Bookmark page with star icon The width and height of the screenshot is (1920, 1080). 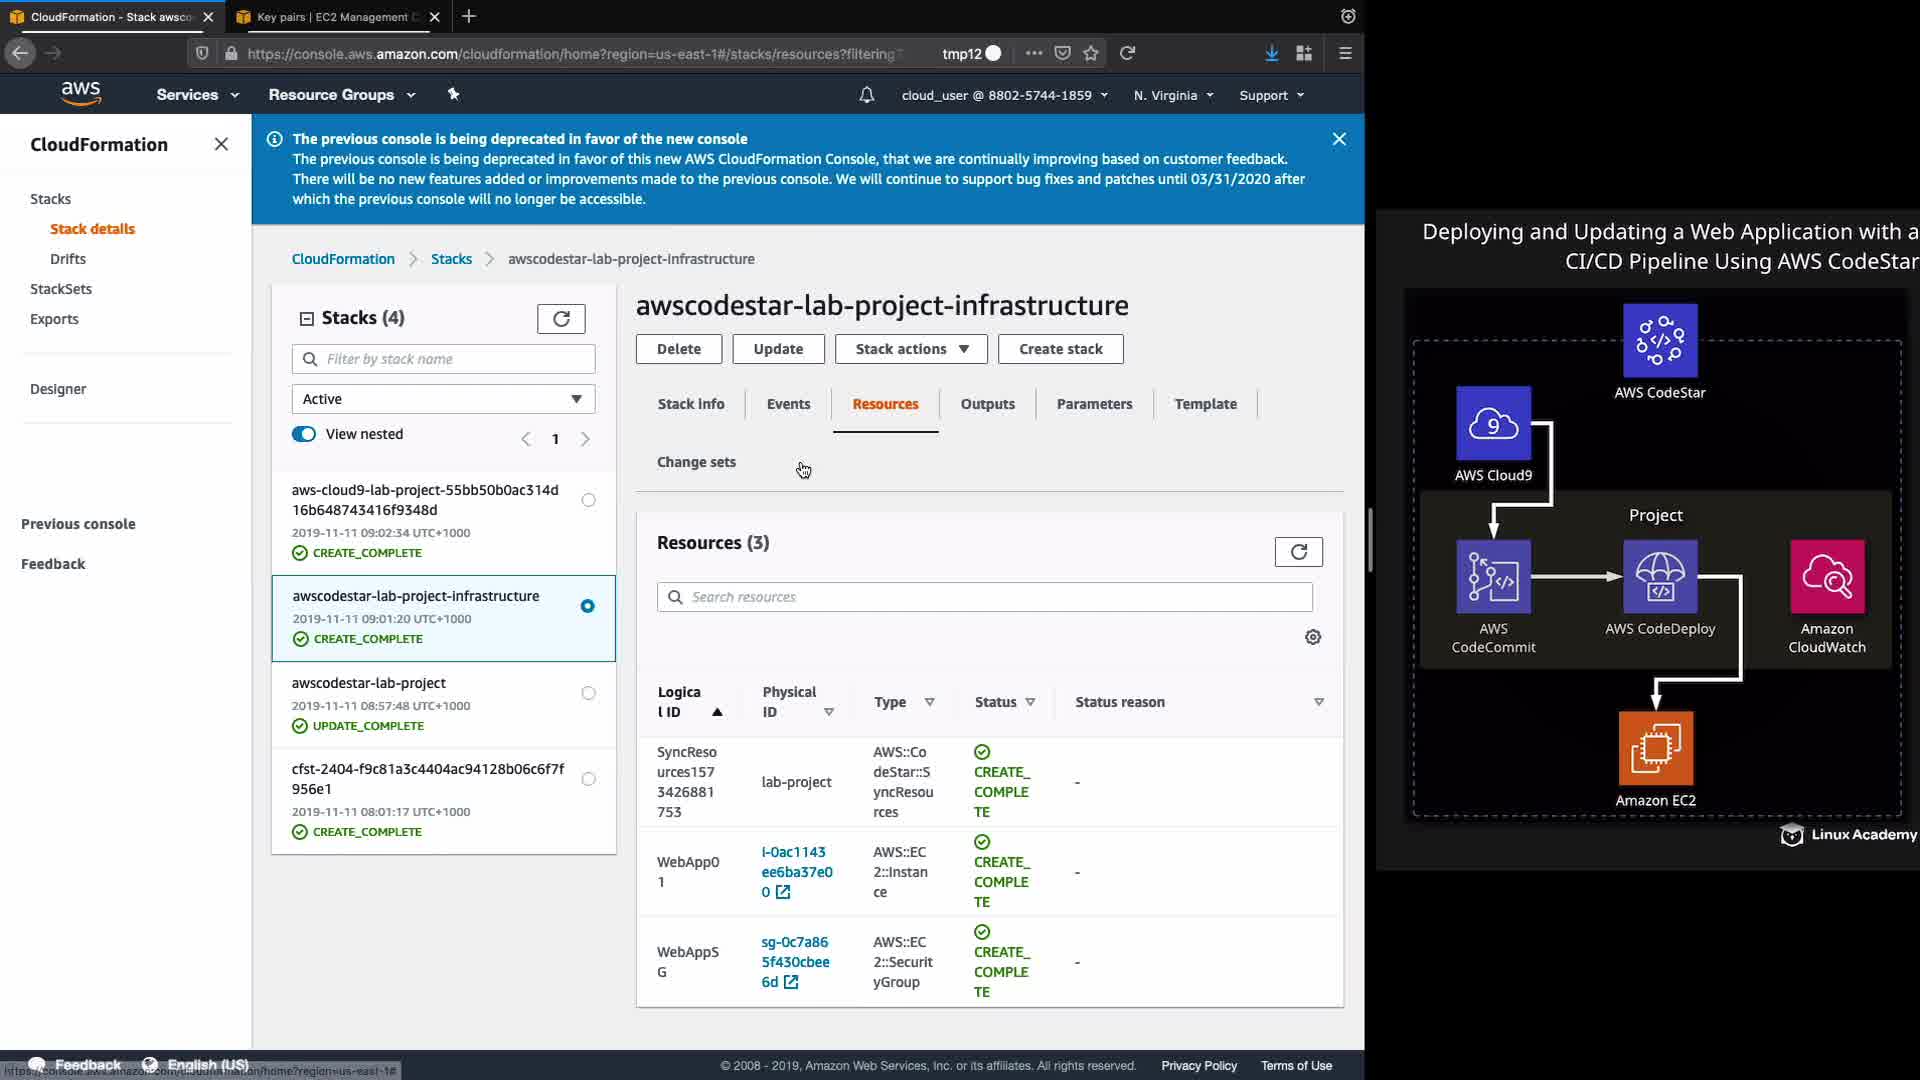(1091, 53)
